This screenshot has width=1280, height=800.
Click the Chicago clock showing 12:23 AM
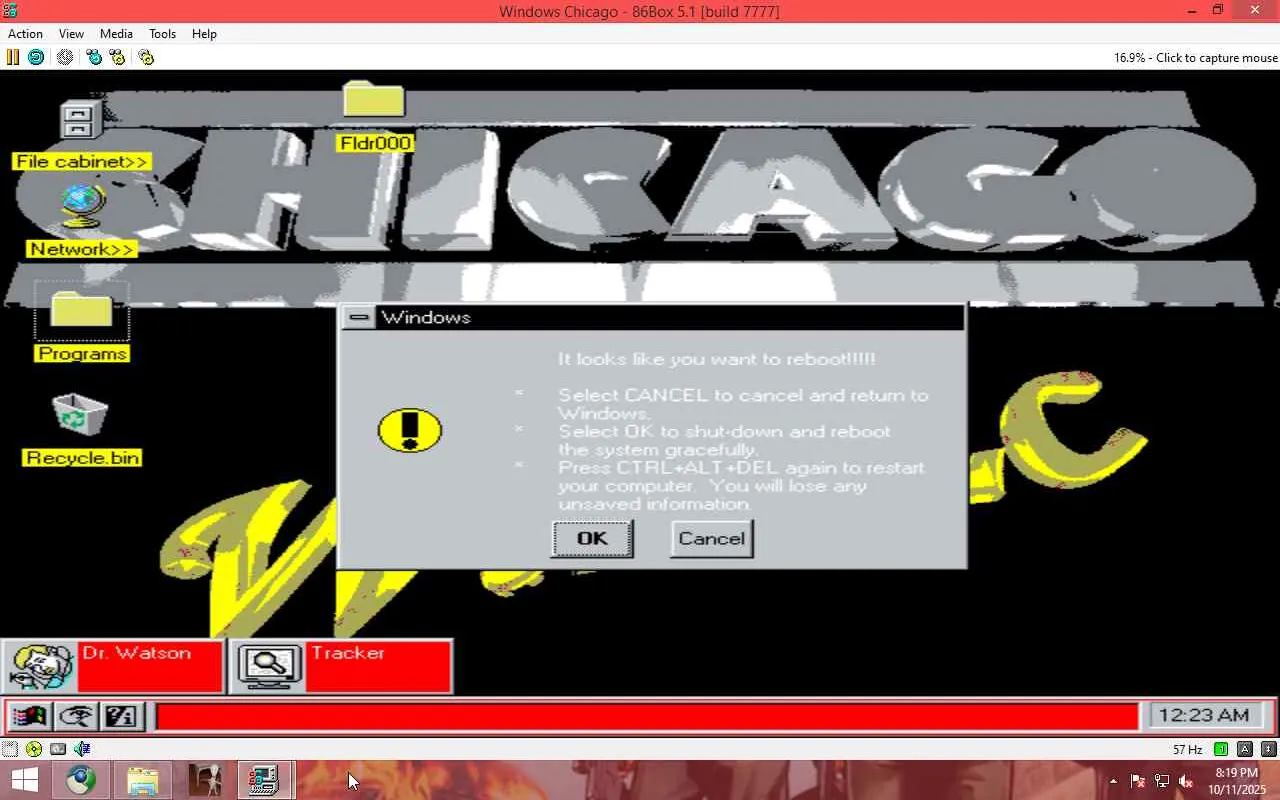[x=1204, y=715]
